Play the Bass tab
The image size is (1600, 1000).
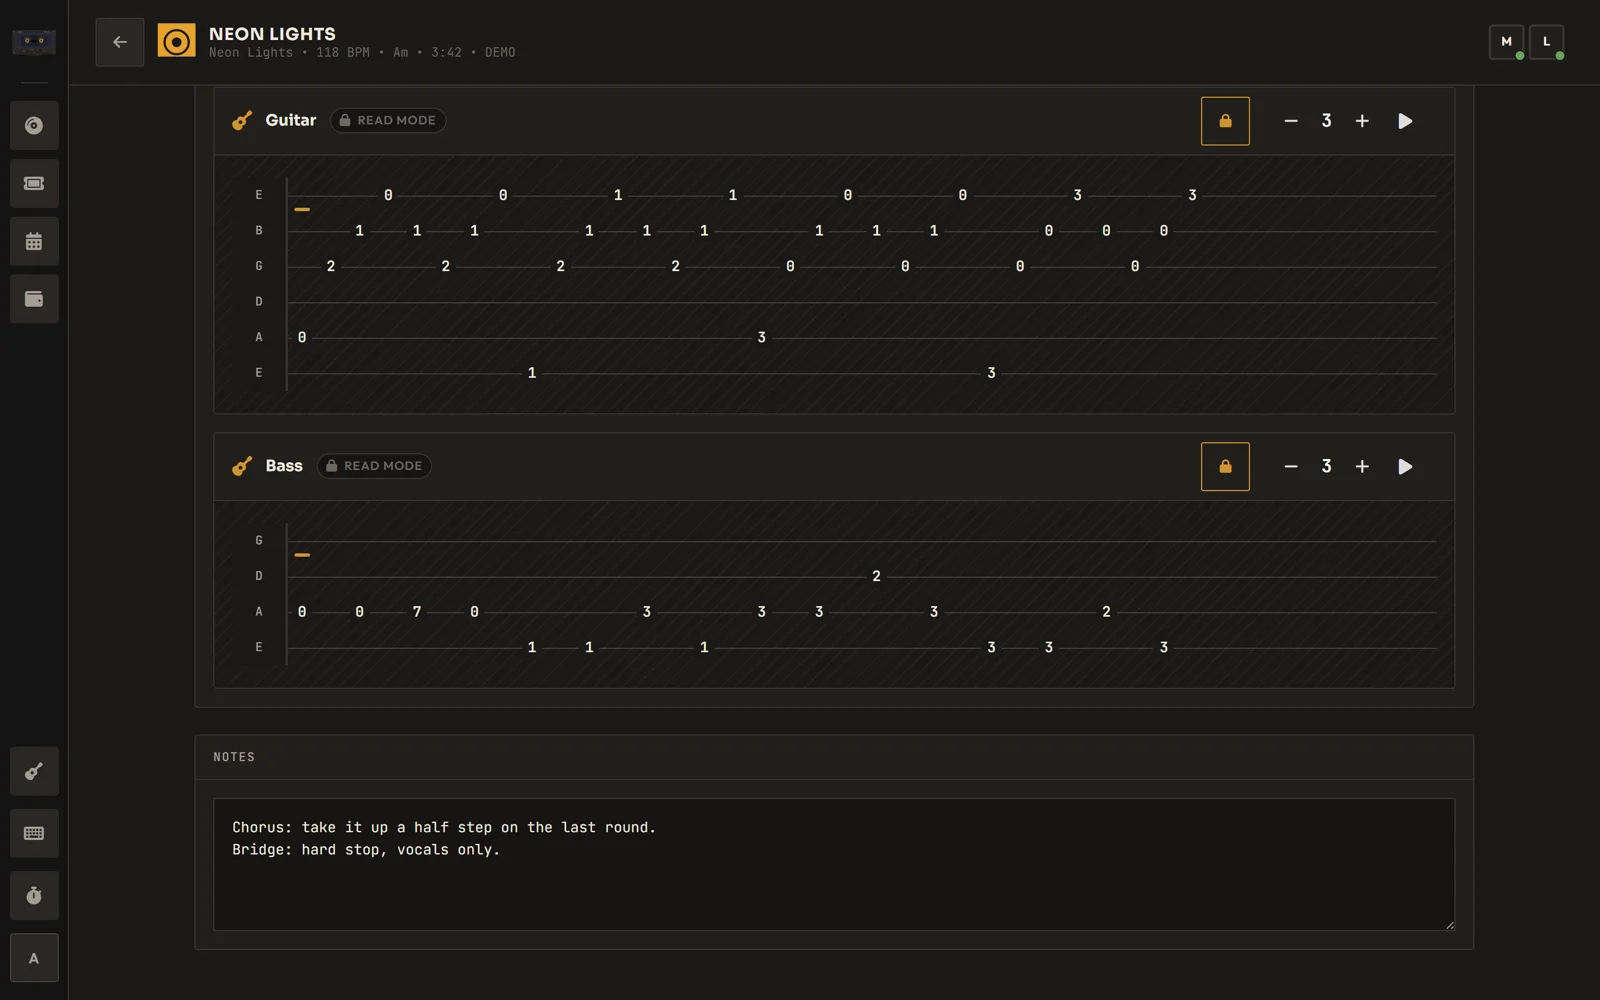(1405, 467)
